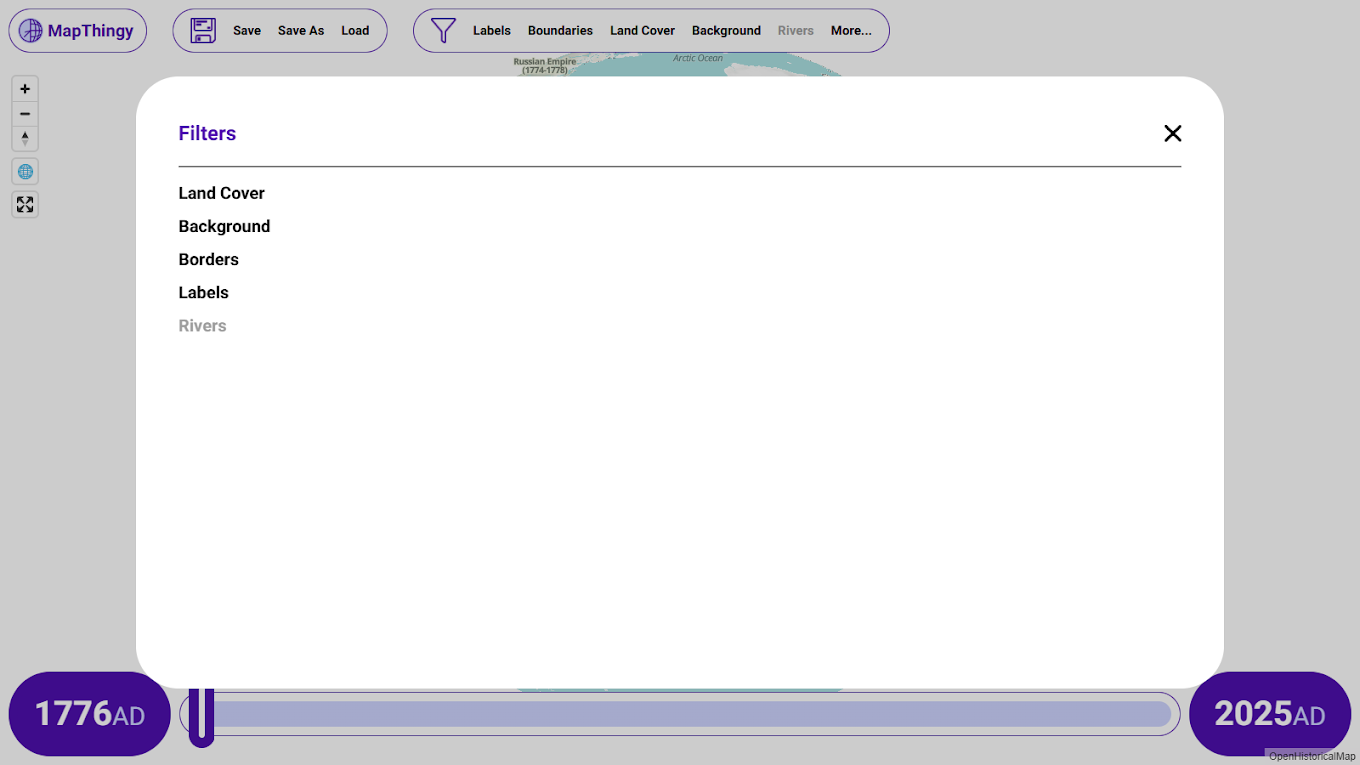Toggle Labels filter in the top toolbar
Image resolution: width=1360 pixels, height=765 pixels.
click(x=491, y=31)
